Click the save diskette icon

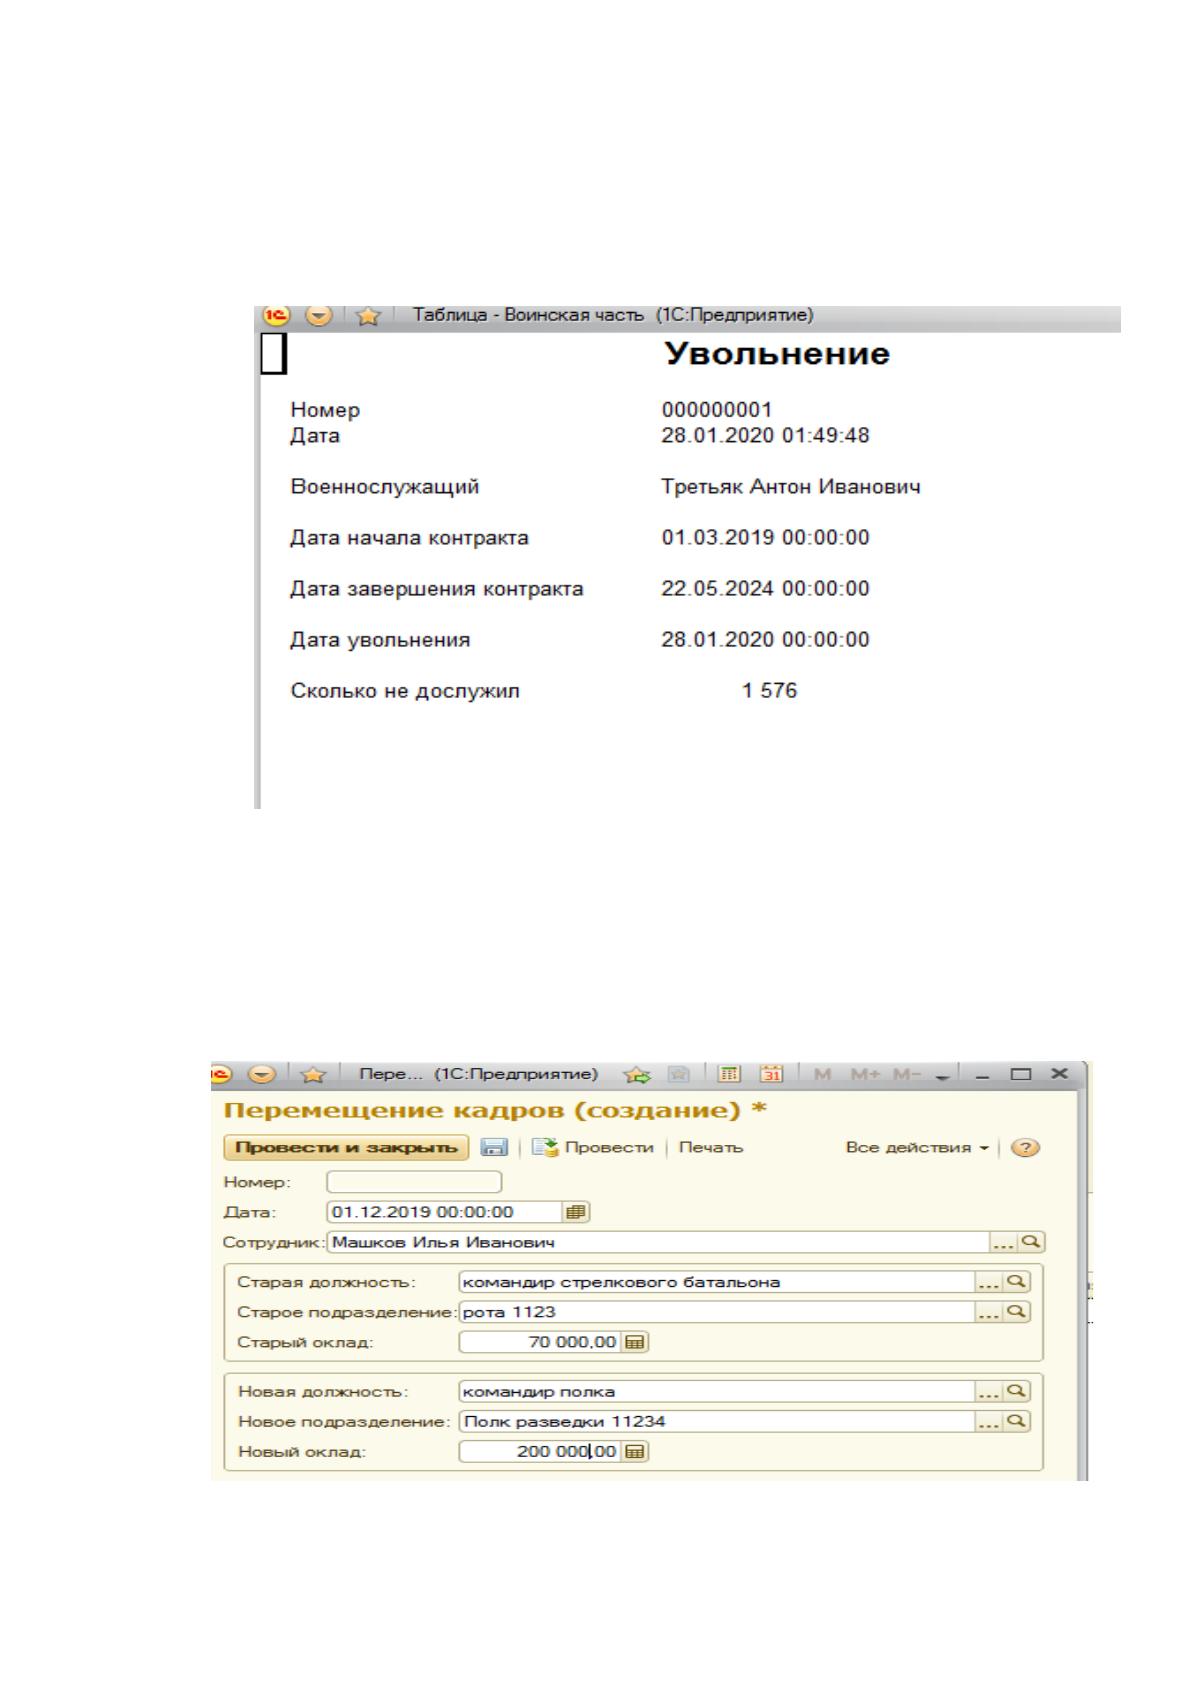click(x=494, y=1148)
